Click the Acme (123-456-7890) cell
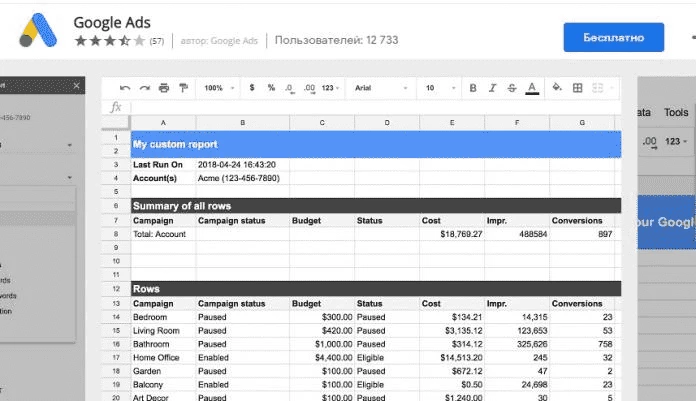 pyautogui.click(x=242, y=178)
